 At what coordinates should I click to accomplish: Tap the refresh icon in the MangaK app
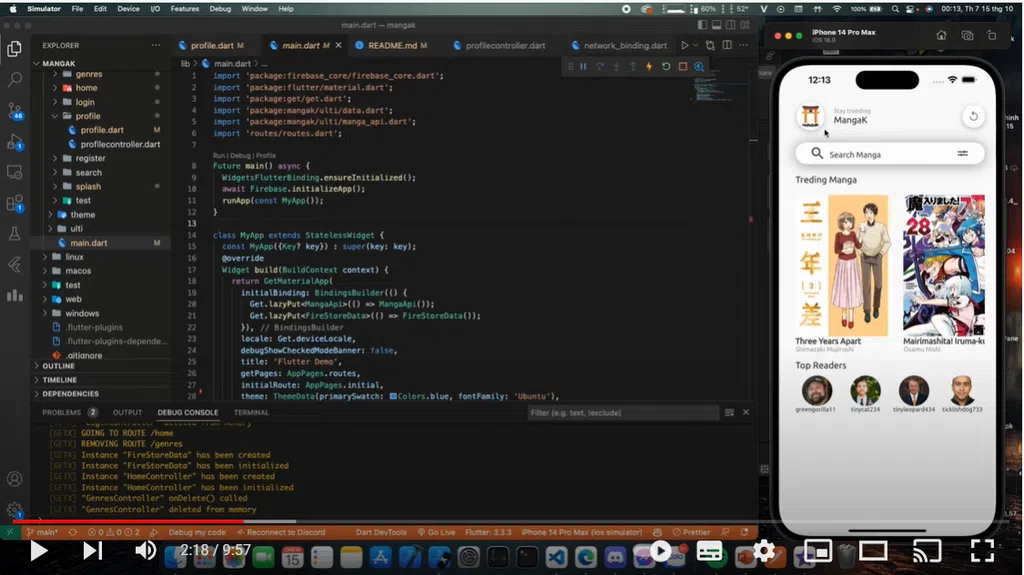pyautogui.click(x=972, y=117)
